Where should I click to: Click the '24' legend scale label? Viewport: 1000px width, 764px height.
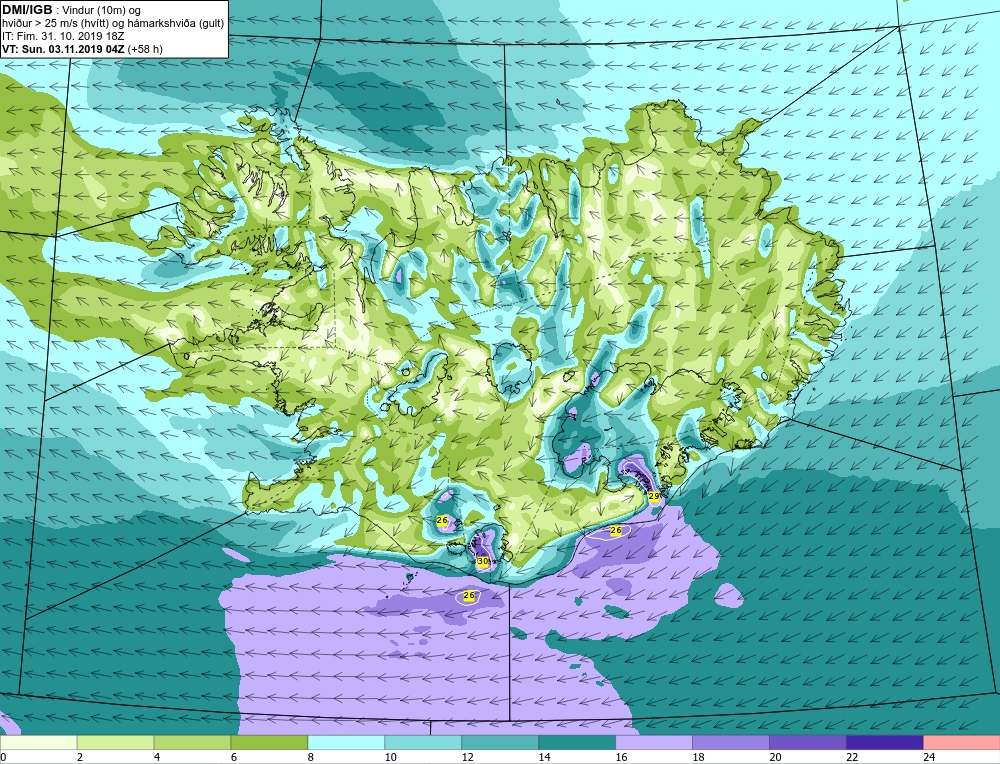click(x=929, y=757)
